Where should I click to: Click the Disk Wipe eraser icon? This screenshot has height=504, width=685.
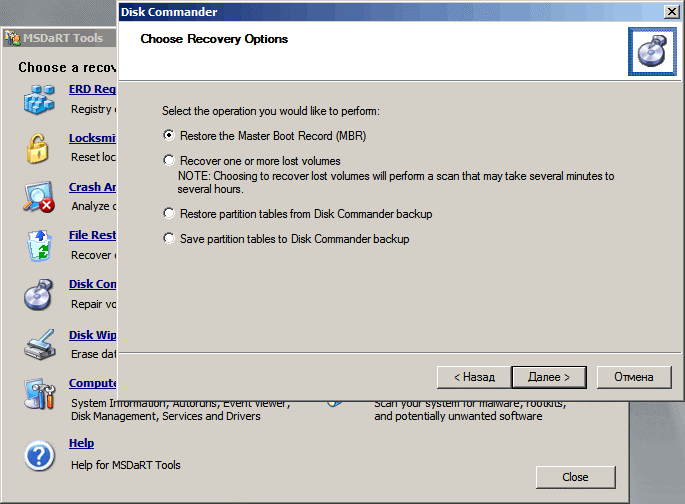click(40, 345)
